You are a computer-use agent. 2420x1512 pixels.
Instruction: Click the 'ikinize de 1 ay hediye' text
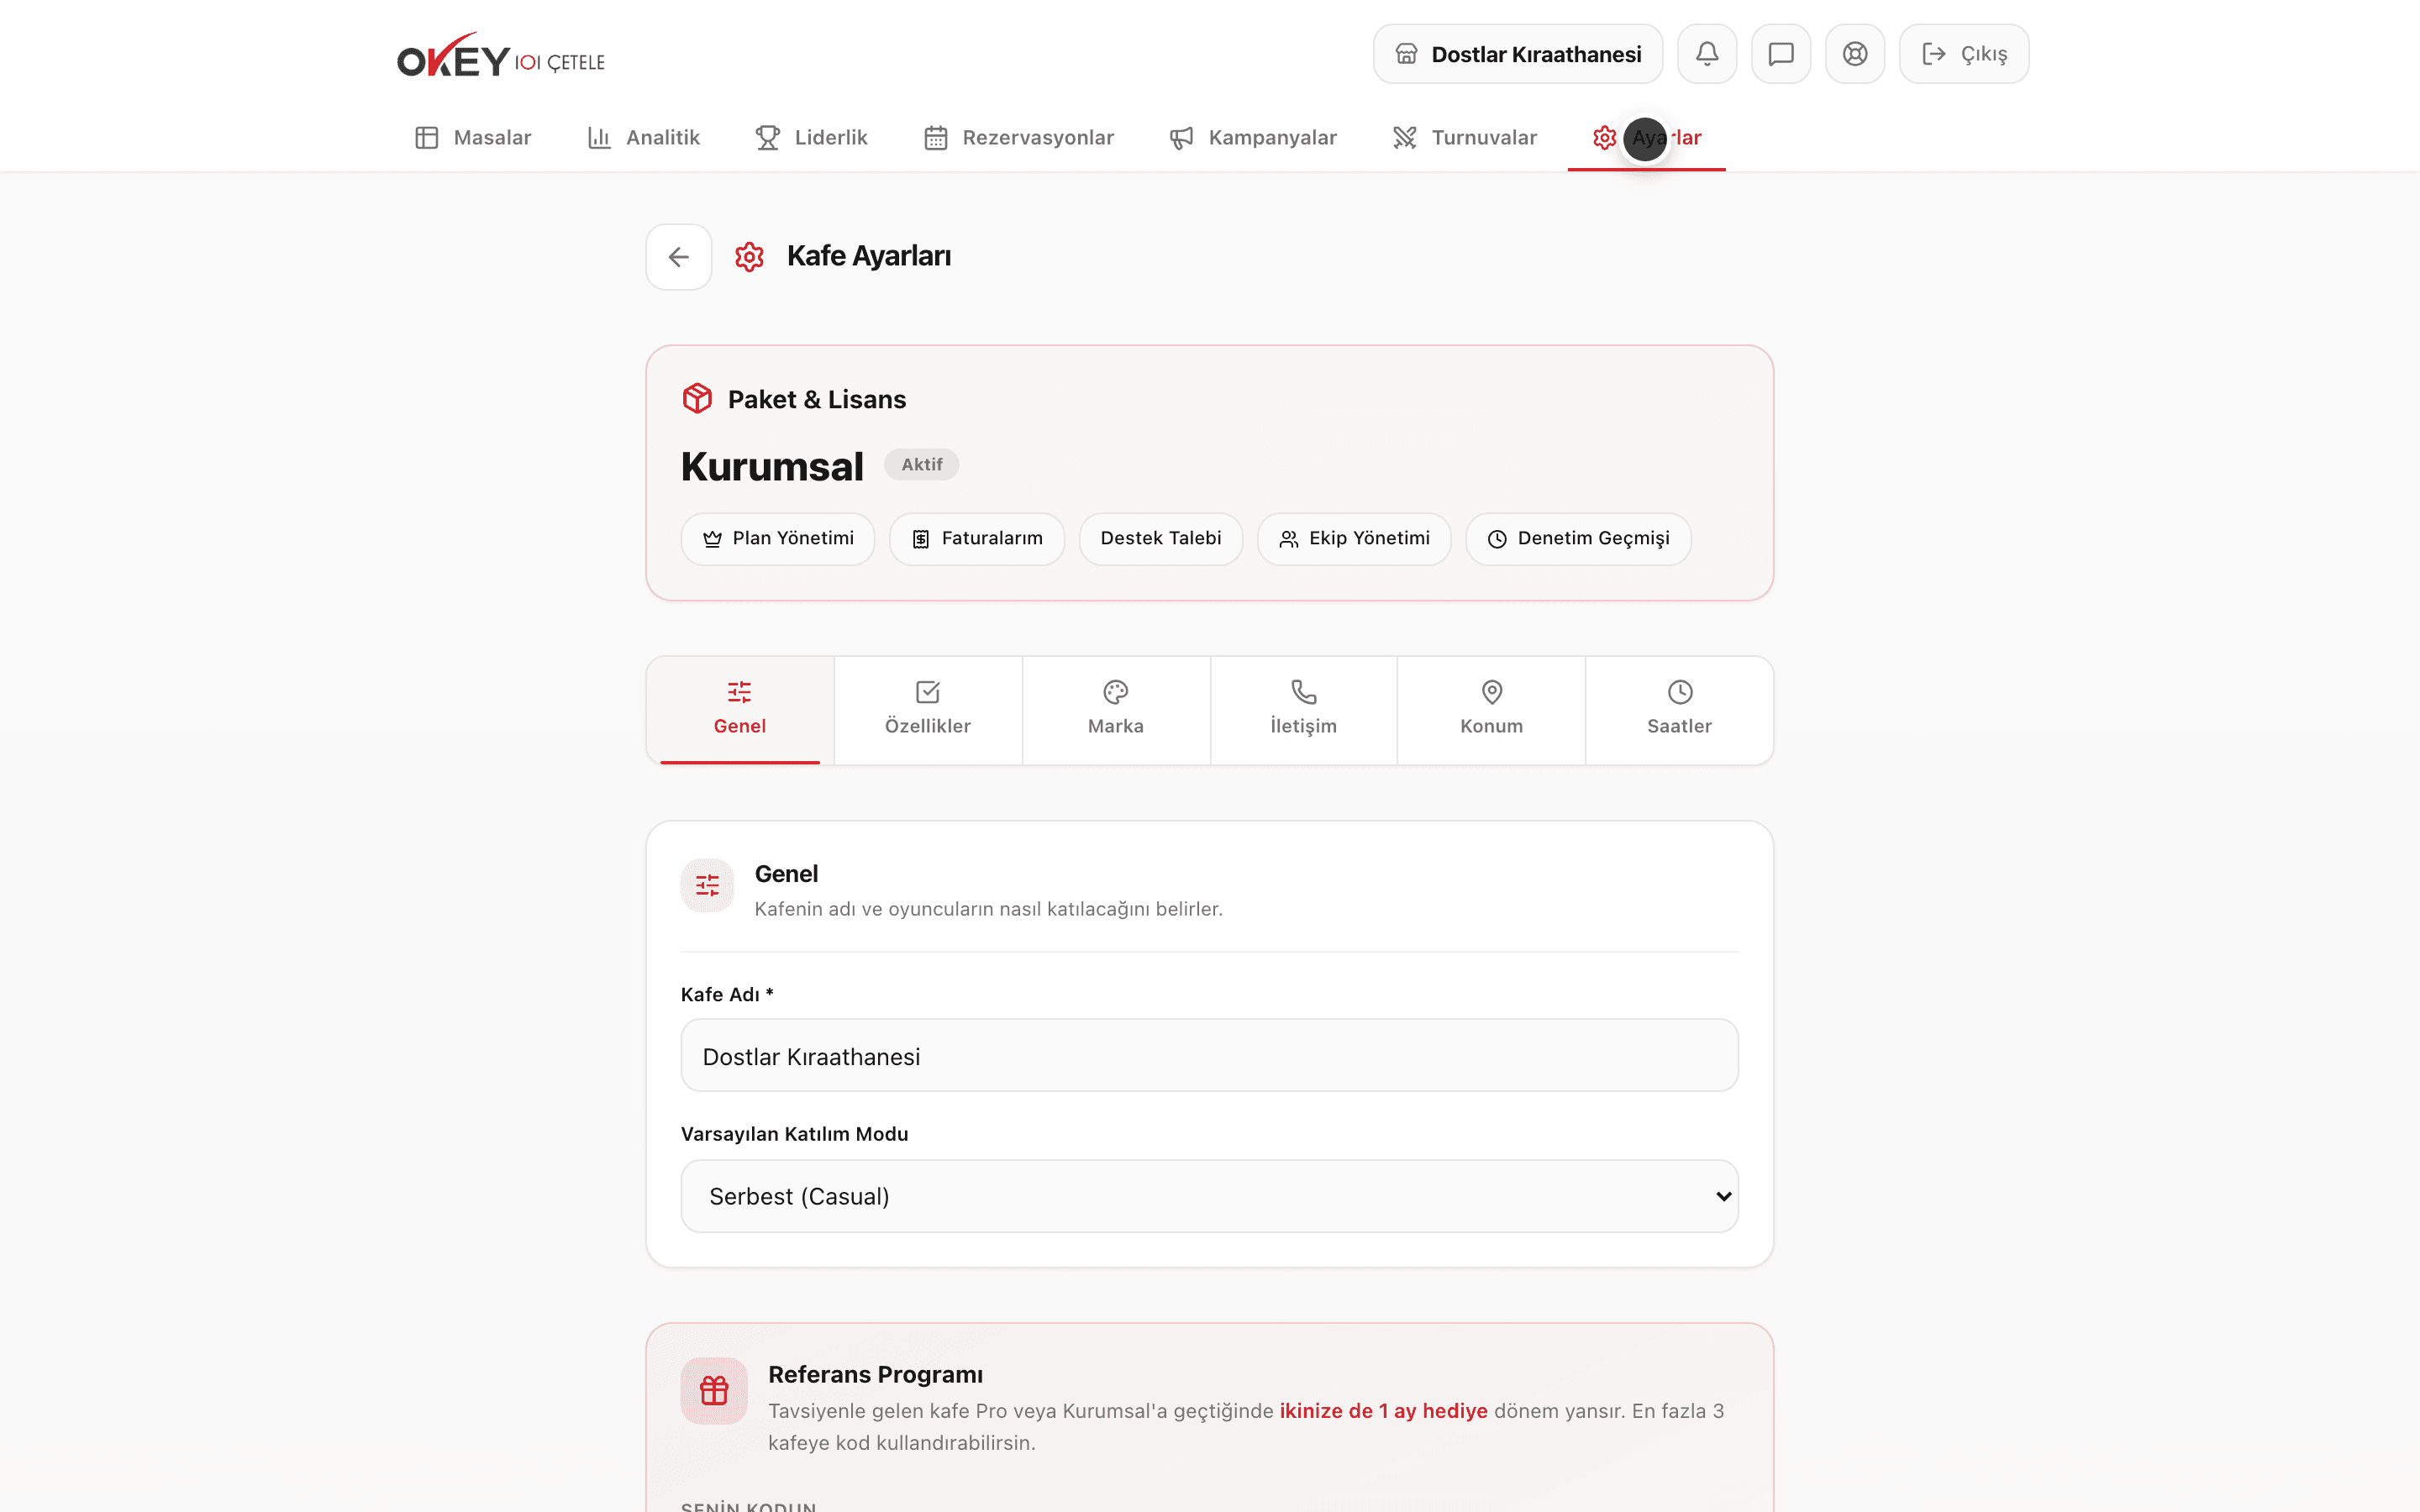pos(1384,1411)
